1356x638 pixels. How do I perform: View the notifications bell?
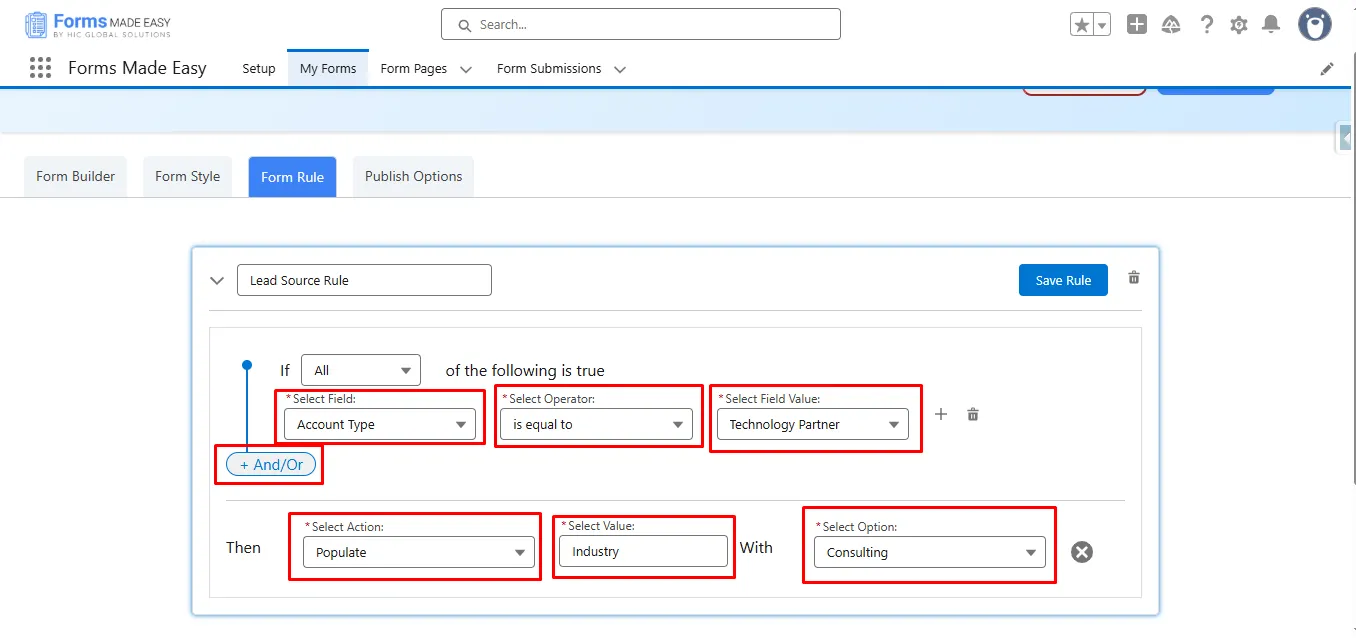[x=1270, y=25]
